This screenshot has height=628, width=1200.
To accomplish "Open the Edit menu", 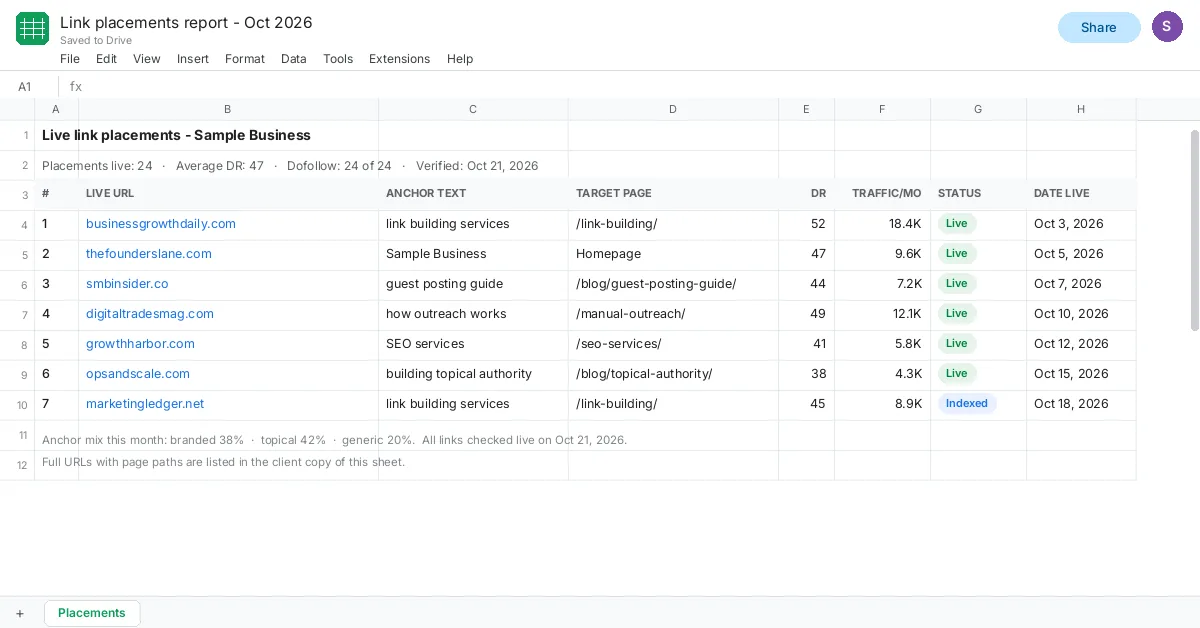I will click(106, 59).
